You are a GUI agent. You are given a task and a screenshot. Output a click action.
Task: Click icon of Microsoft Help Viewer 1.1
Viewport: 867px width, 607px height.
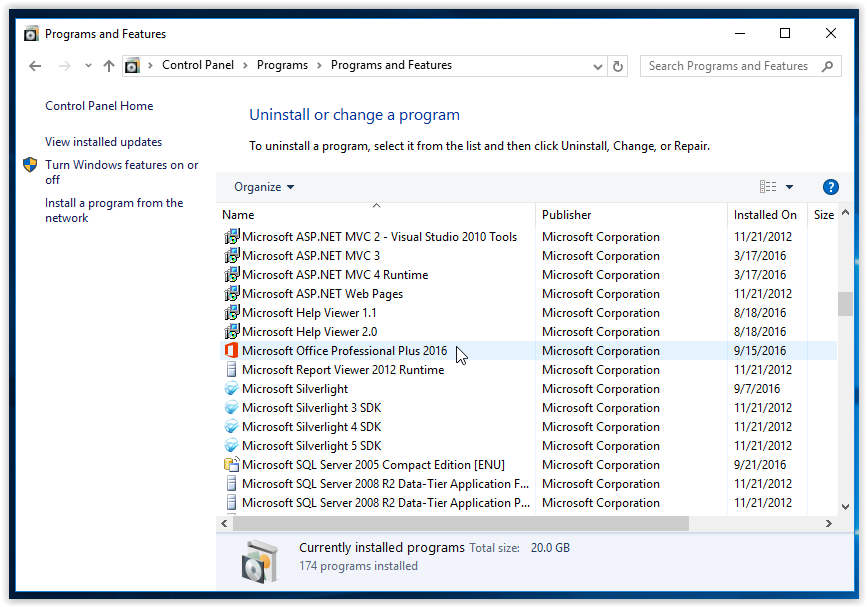(x=232, y=312)
